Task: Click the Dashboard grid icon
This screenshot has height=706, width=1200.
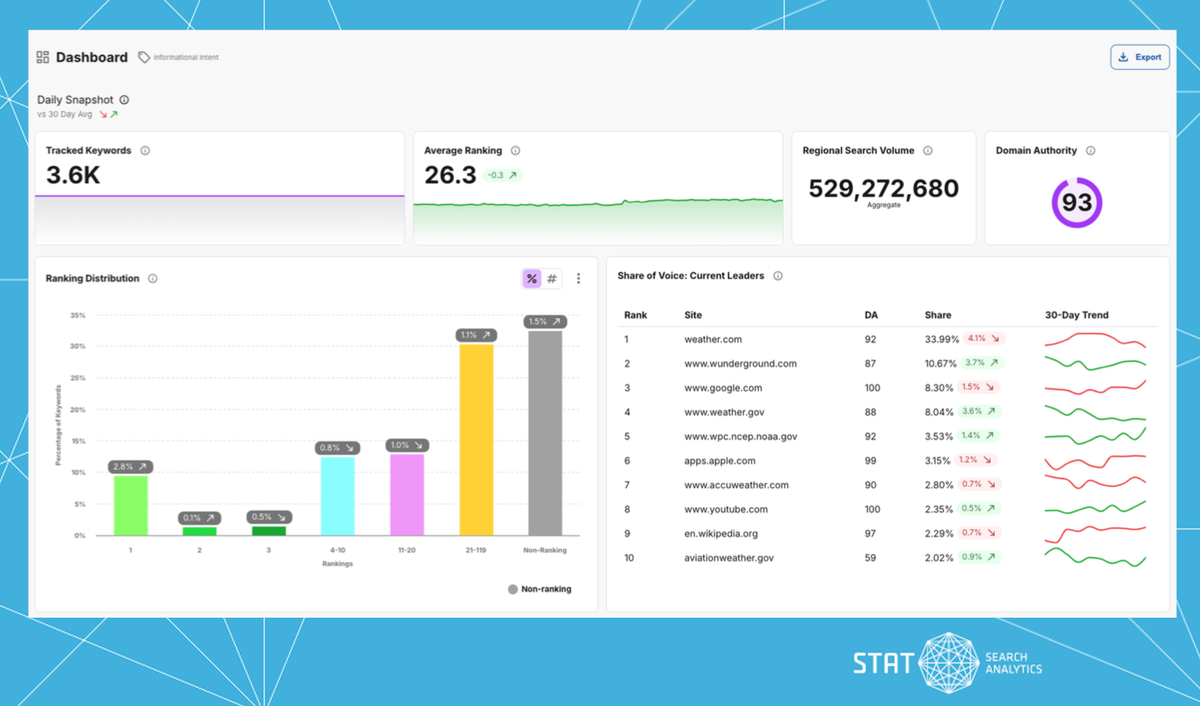Action: [x=42, y=57]
